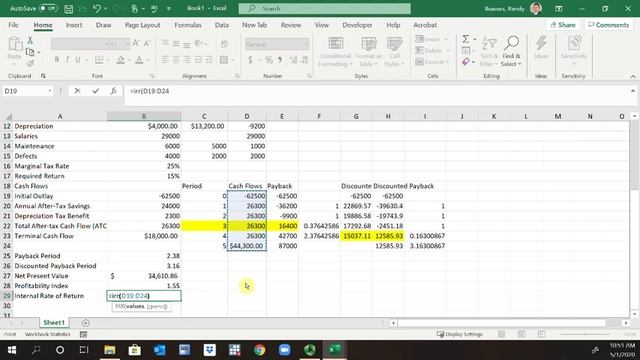Click the Insert Function fx icon
Viewport: 640px width, 360px height.
(113, 91)
